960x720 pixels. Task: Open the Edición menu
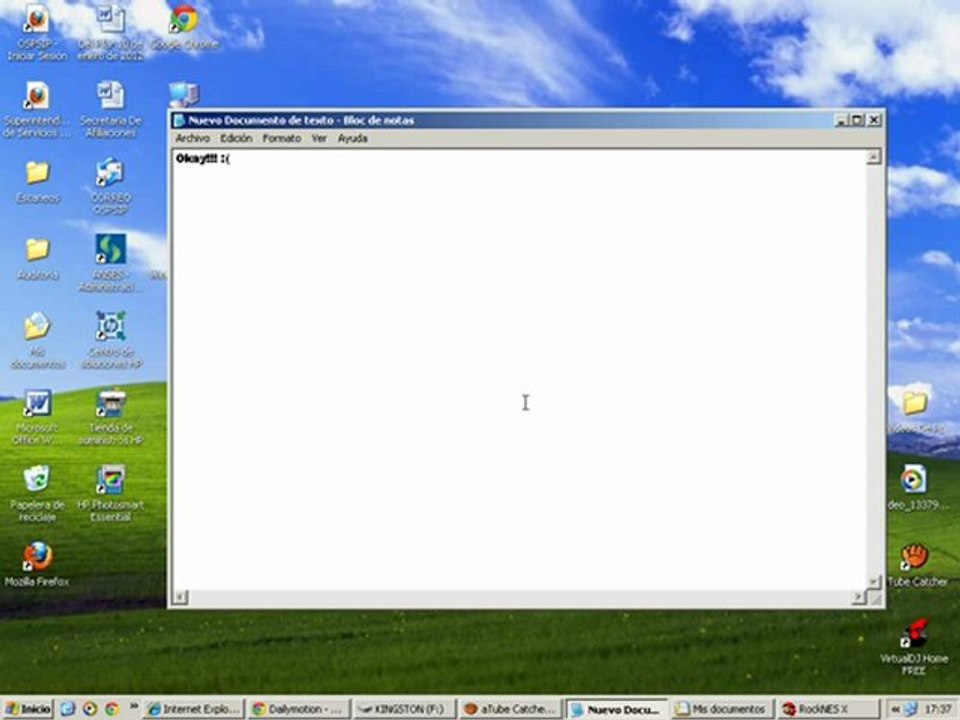coord(236,138)
